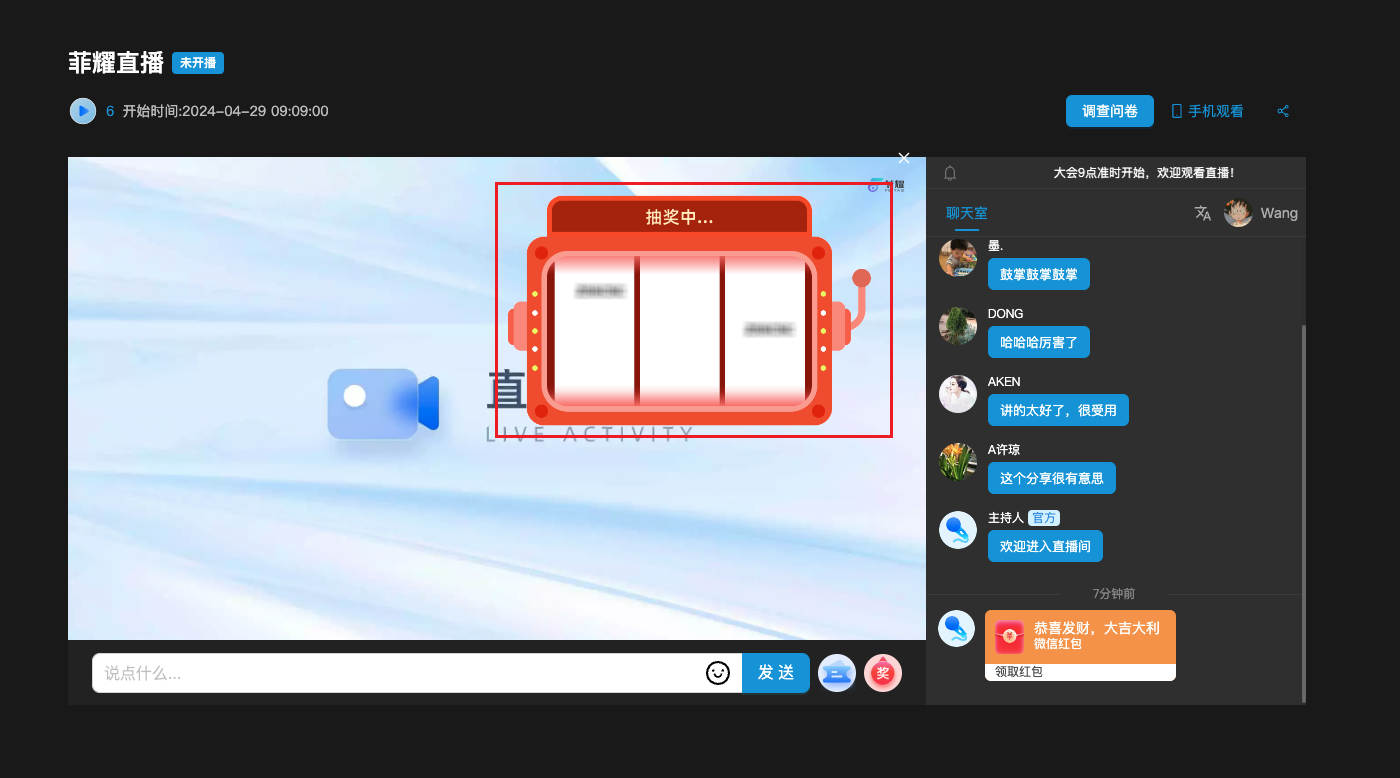This screenshot has width=1400, height=778.
Task: Click the blue play icon under title
Action: [83, 111]
